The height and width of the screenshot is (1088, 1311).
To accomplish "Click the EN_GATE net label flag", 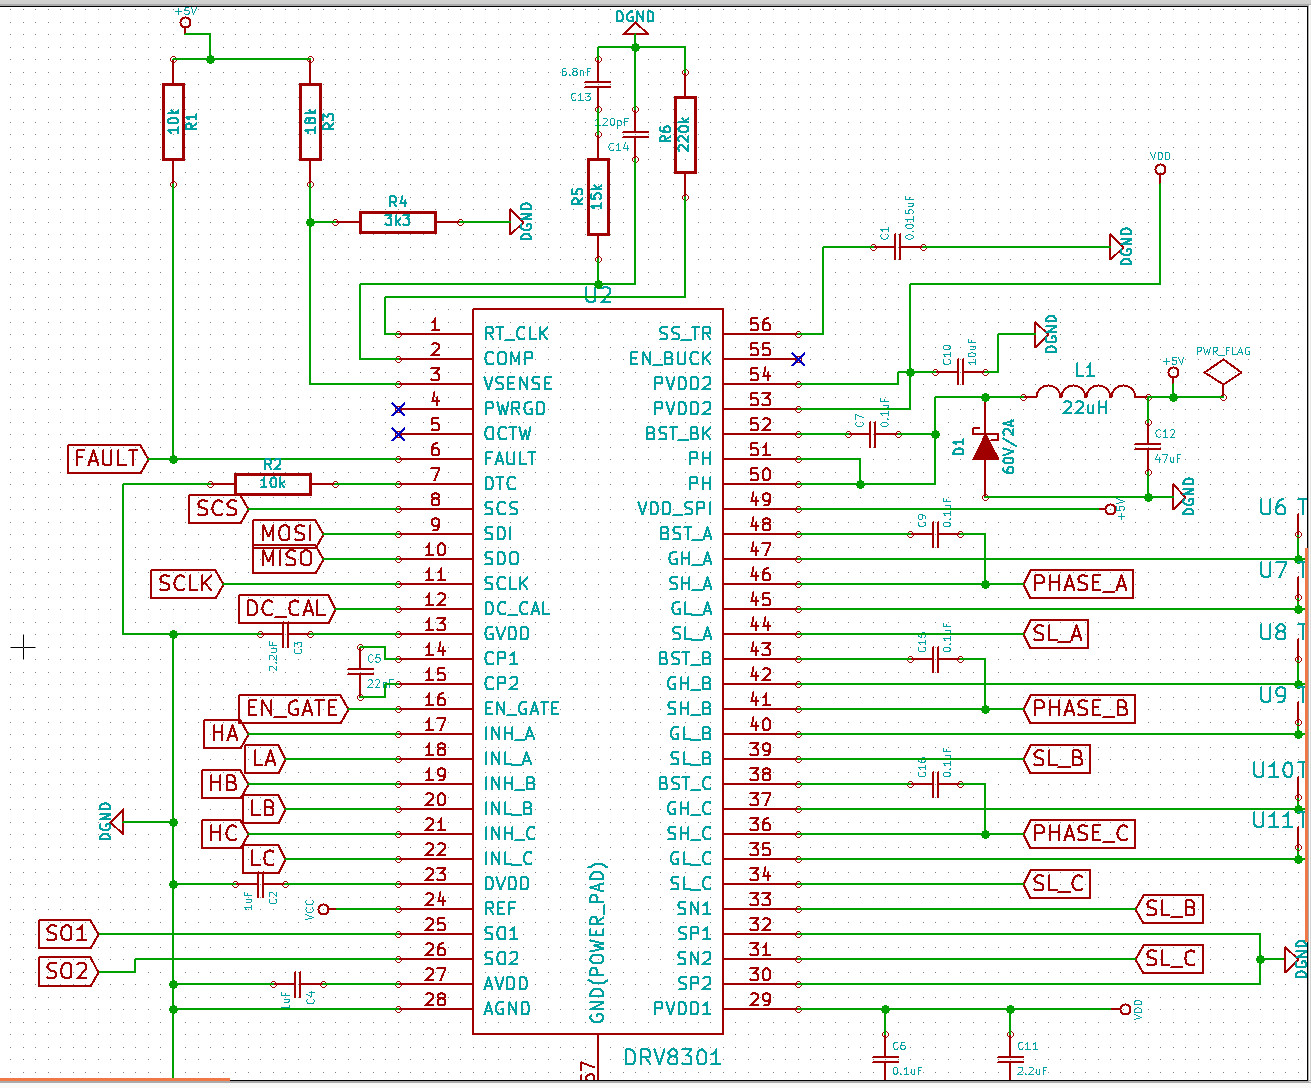I will tap(293, 709).
